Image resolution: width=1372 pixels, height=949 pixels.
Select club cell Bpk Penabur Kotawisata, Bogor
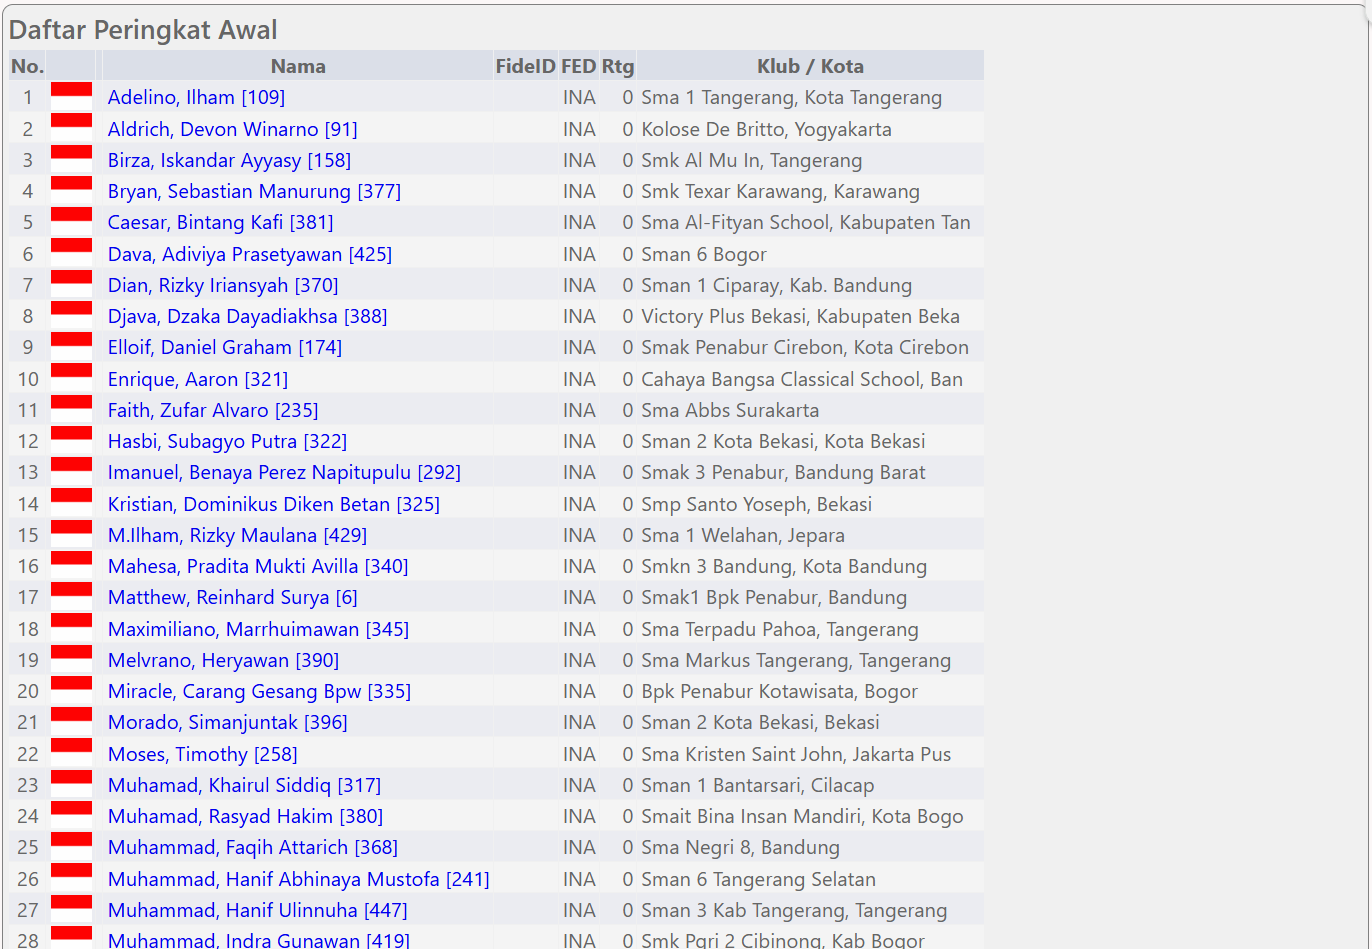pyautogui.click(x=810, y=691)
